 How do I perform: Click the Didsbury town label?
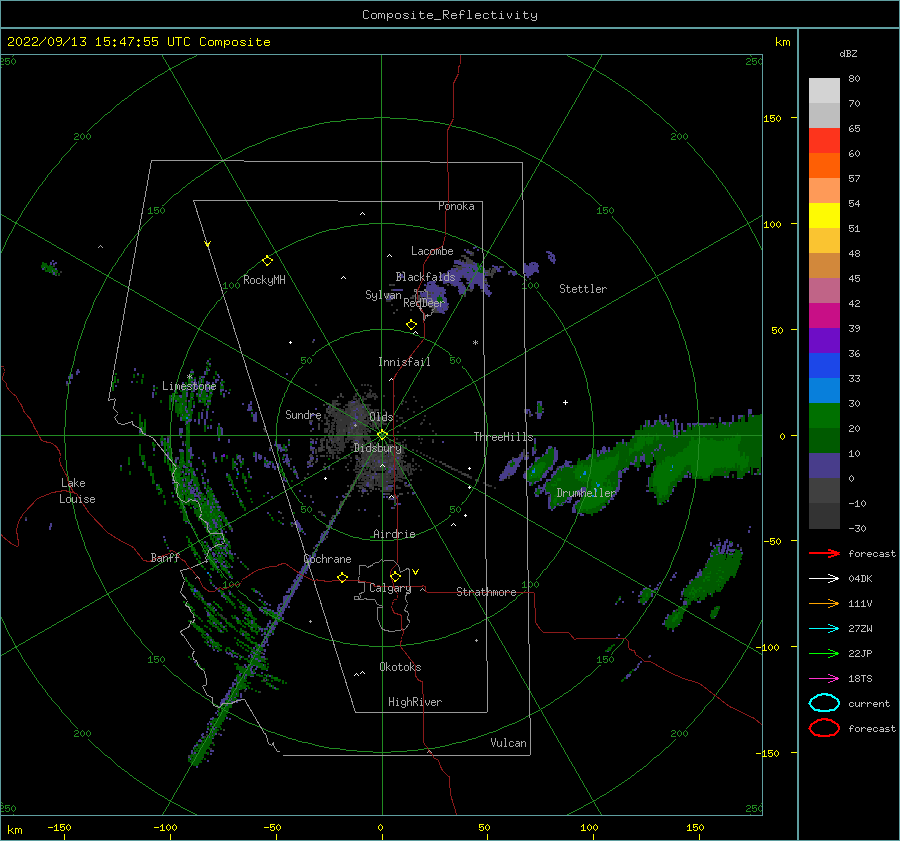pos(378,448)
